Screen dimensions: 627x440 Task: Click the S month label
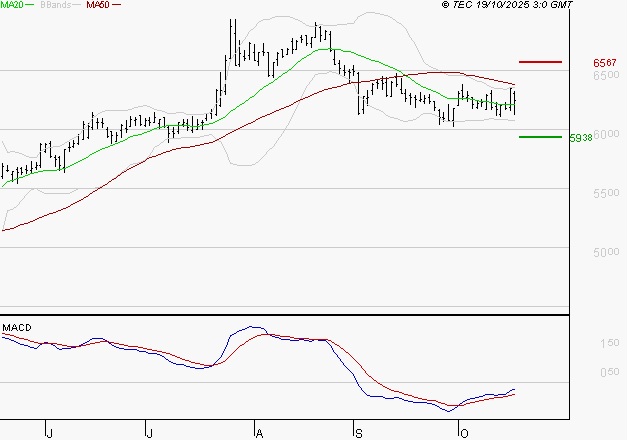[359, 434]
